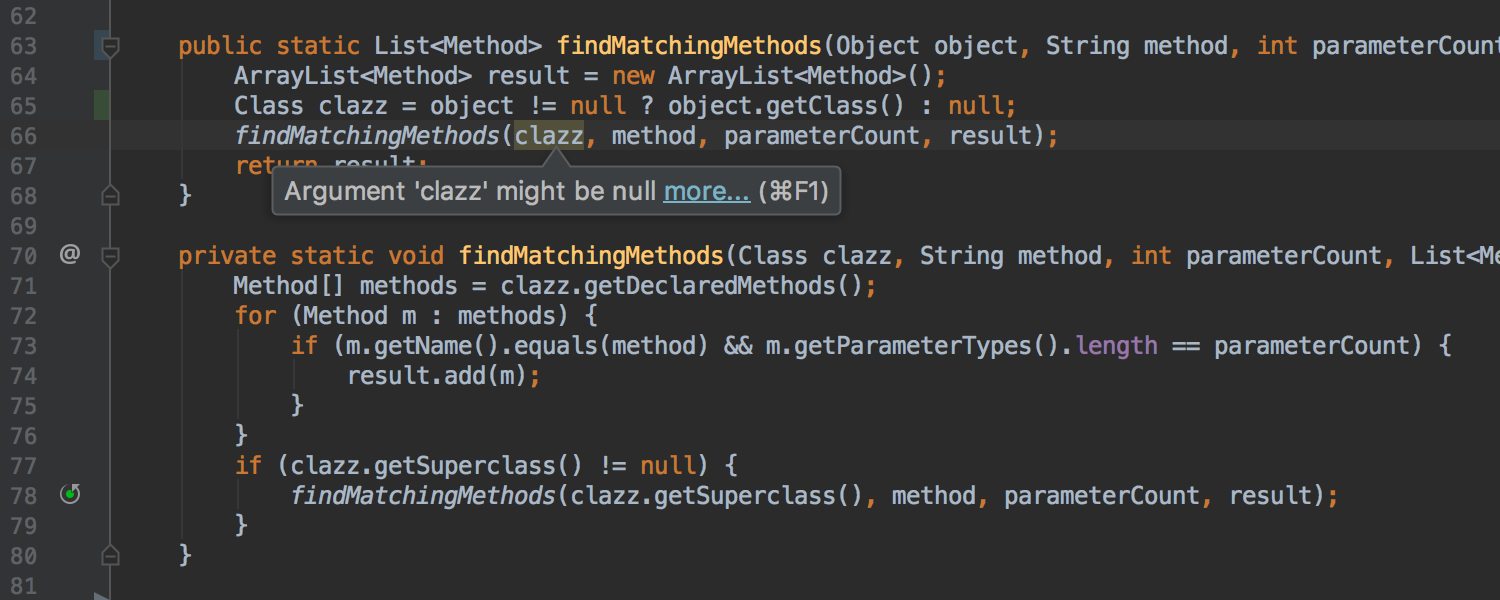
Task: Click the italic findMatchingMethods call on line 78
Action: [423, 496]
